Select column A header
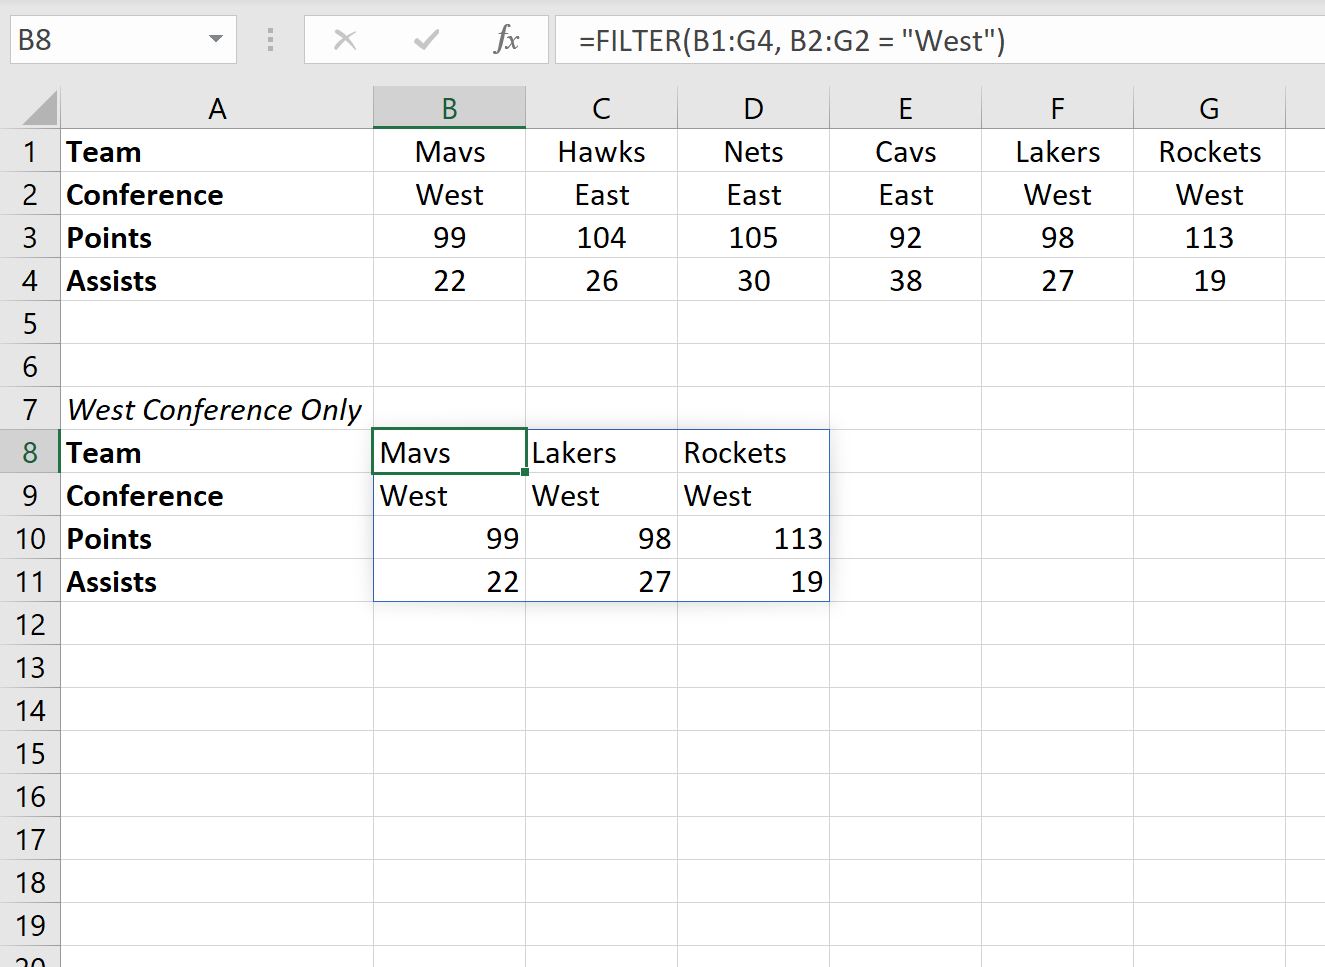 click(x=217, y=108)
